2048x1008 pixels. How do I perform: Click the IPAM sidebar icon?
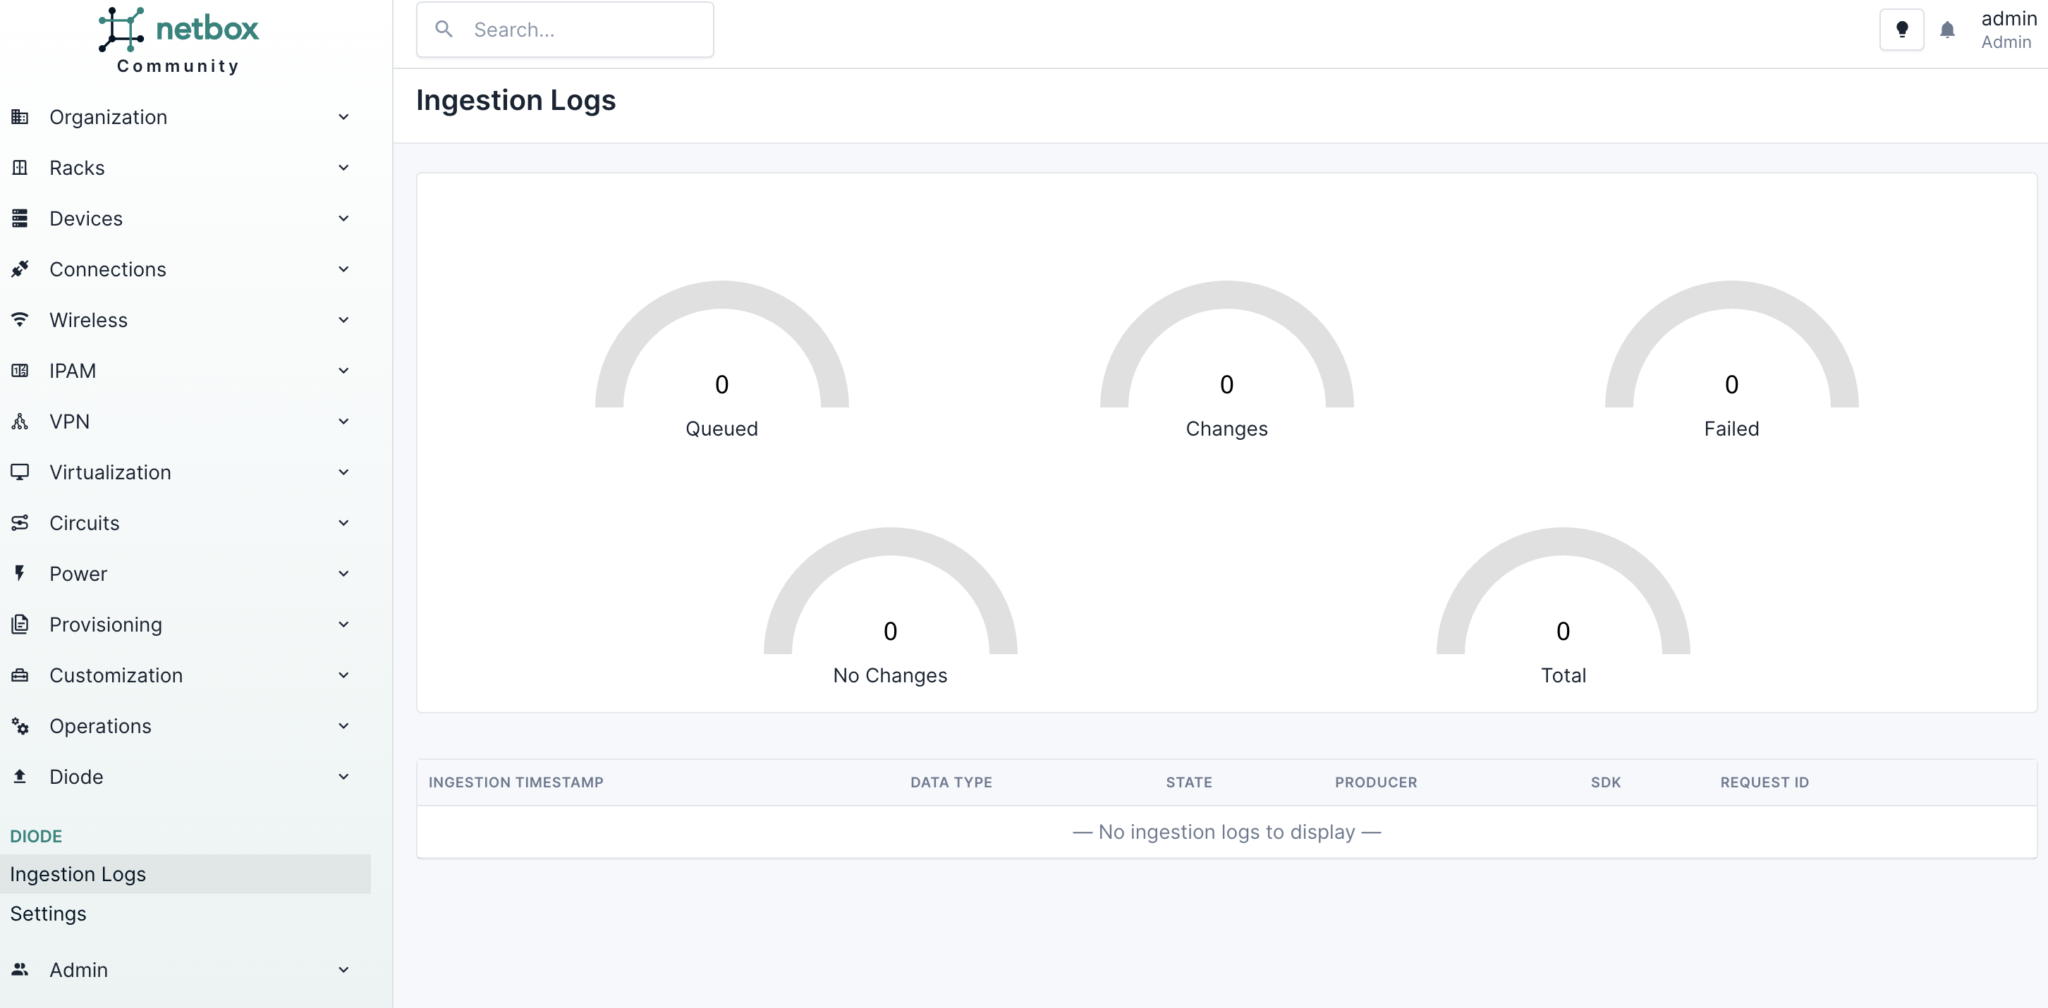pos(20,370)
